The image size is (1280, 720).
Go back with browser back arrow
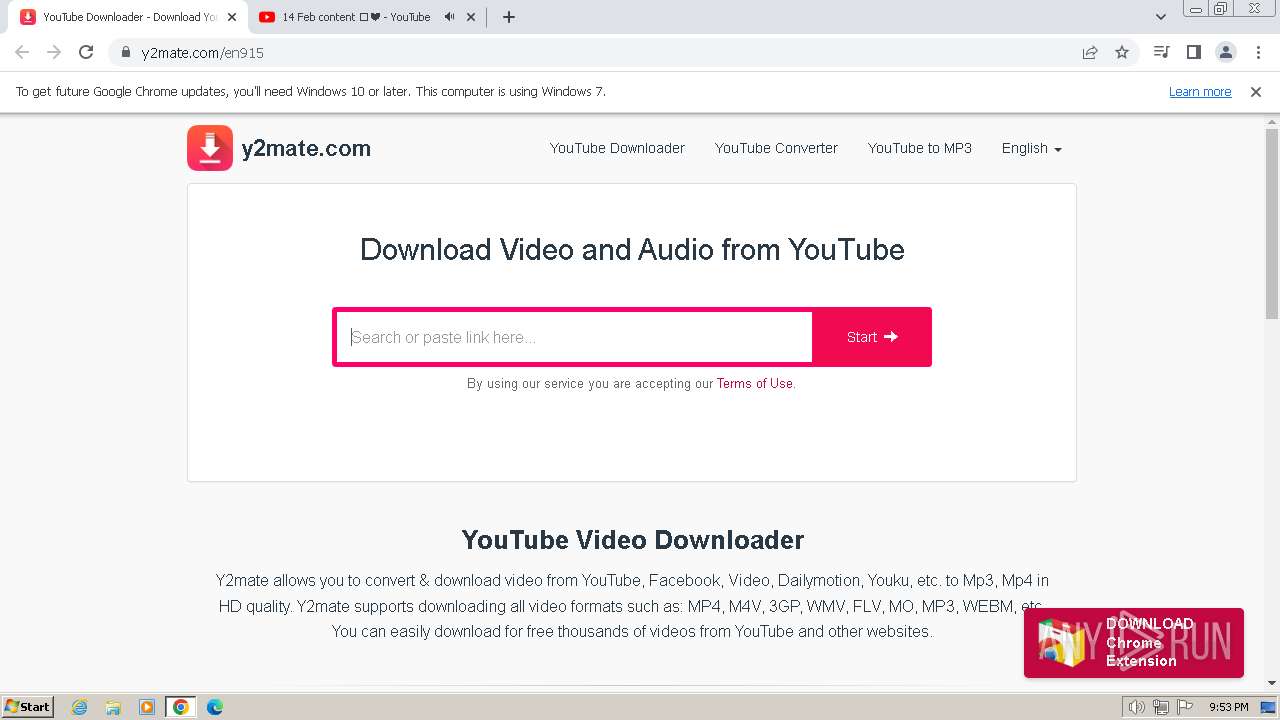coord(22,53)
